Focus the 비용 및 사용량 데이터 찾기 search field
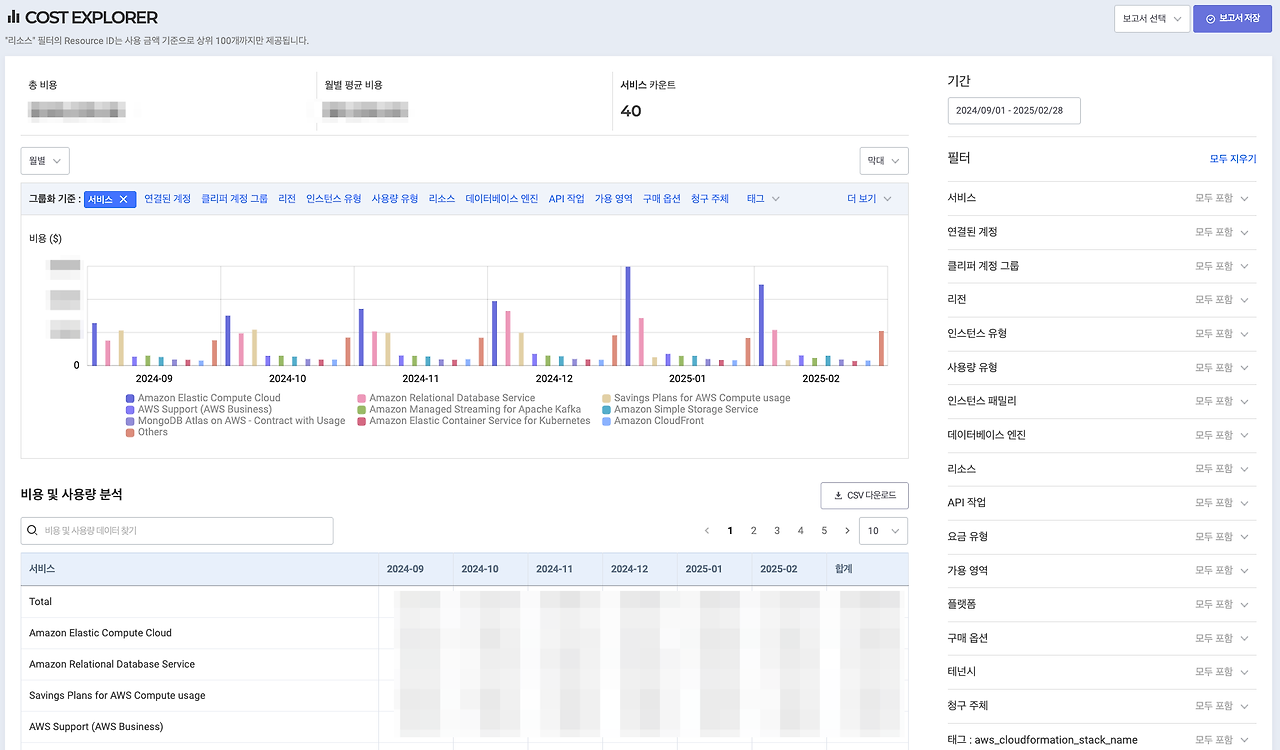Viewport: 1280px width, 750px height. (177, 531)
